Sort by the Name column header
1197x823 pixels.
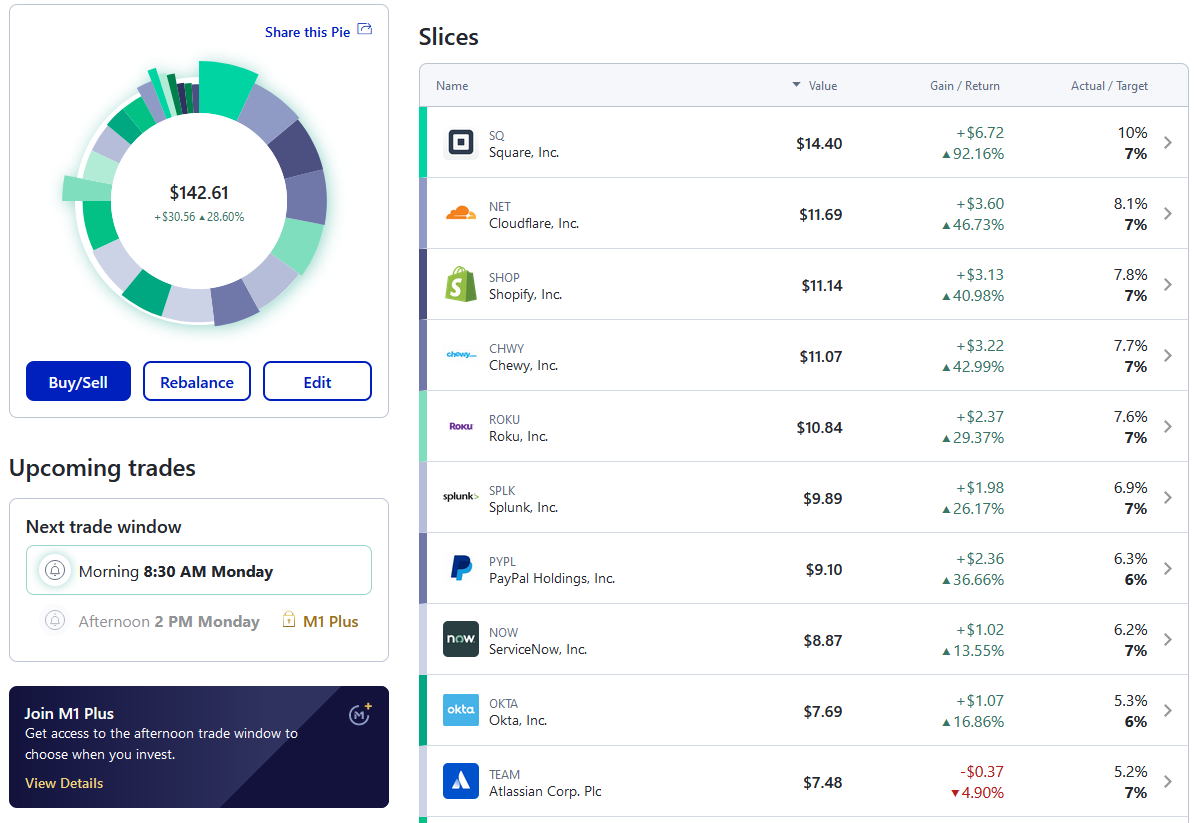[452, 86]
